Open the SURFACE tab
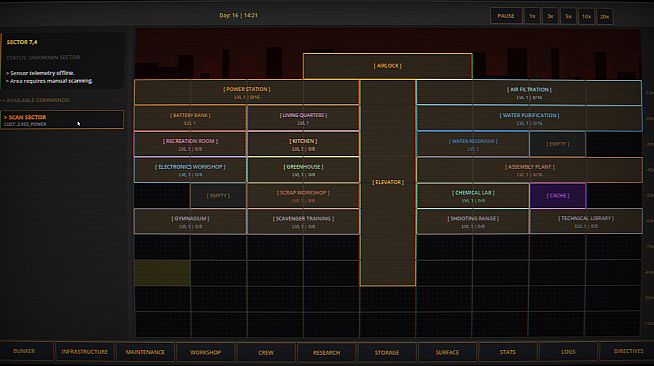 pos(447,352)
